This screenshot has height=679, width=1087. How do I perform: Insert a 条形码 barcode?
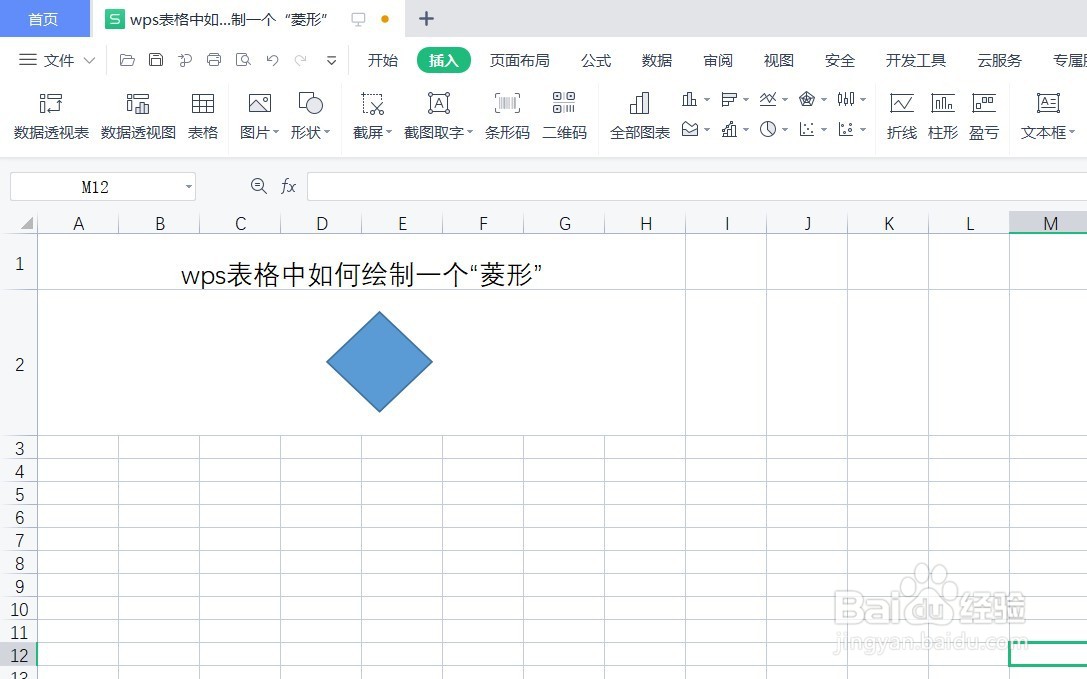pos(507,117)
